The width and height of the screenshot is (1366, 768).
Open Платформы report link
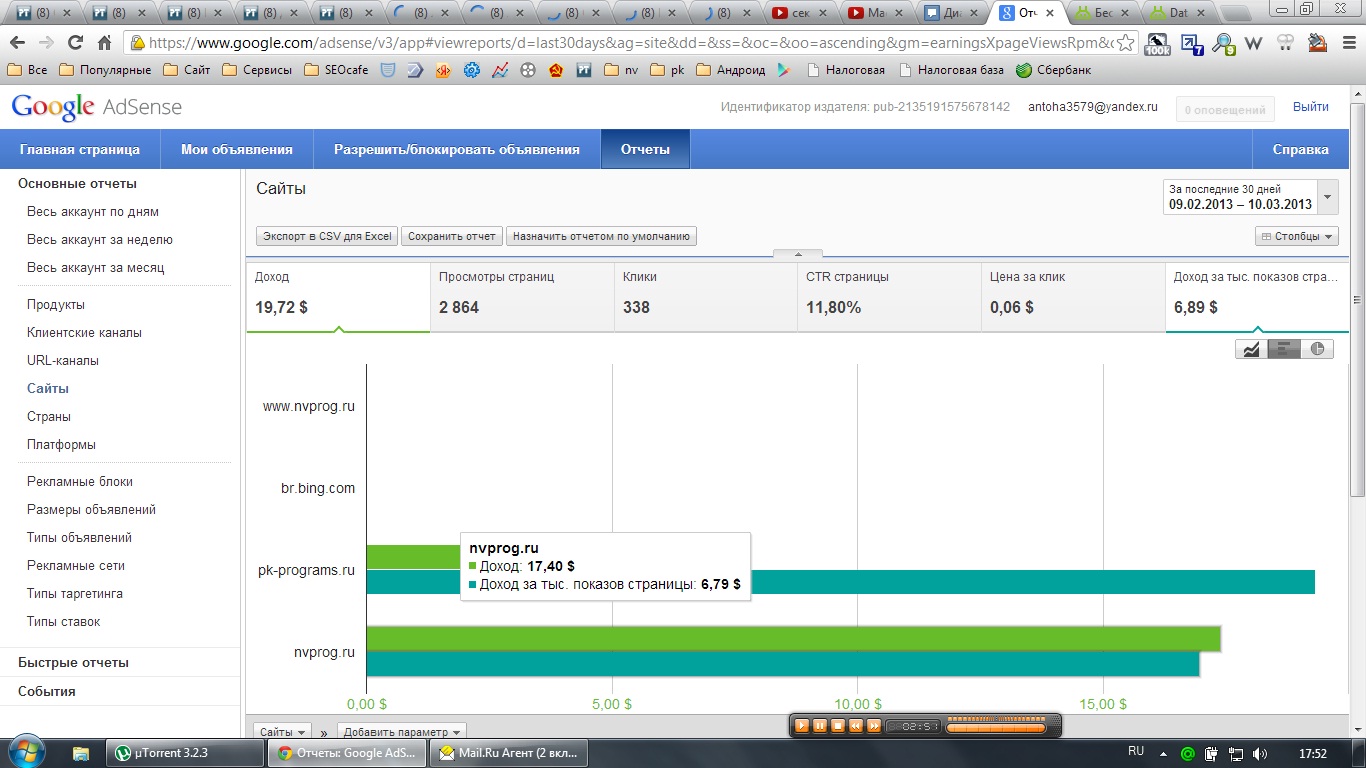coord(62,445)
